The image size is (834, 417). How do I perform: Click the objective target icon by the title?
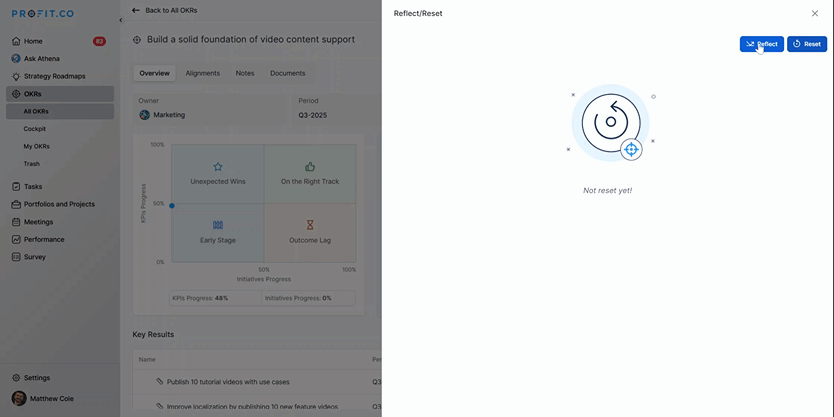(x=137, y=40)
